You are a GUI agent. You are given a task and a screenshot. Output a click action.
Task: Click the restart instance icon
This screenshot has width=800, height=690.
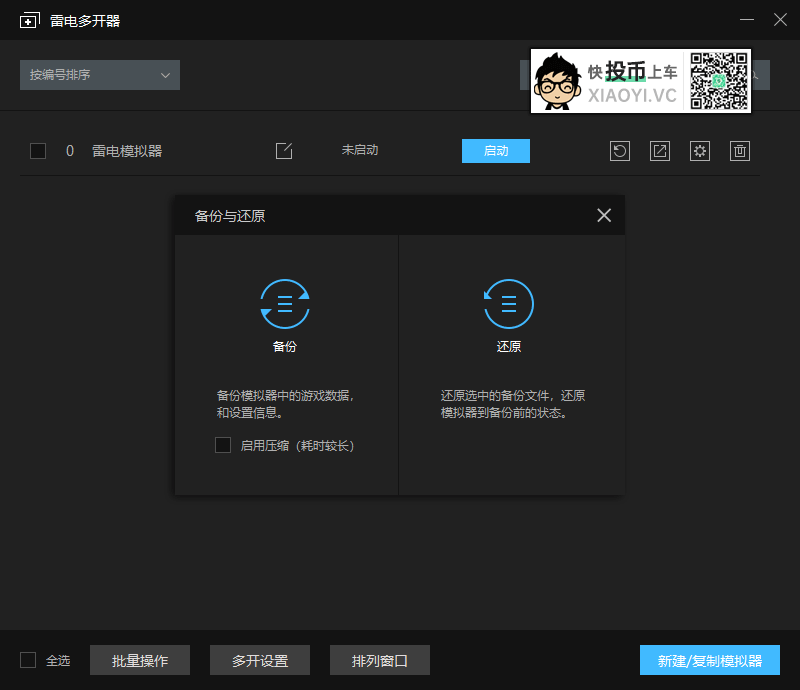point(619,150)
